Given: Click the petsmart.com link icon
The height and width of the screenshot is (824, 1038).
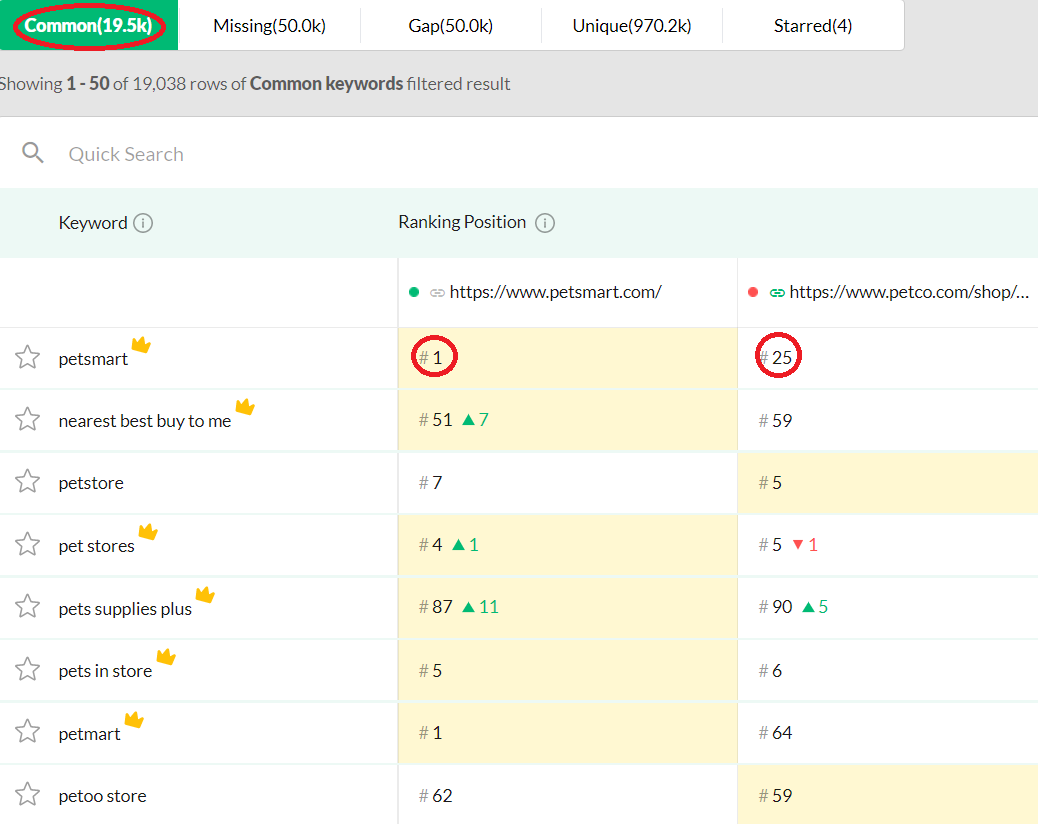Looking at the screenshot, I should pos(438,293).
